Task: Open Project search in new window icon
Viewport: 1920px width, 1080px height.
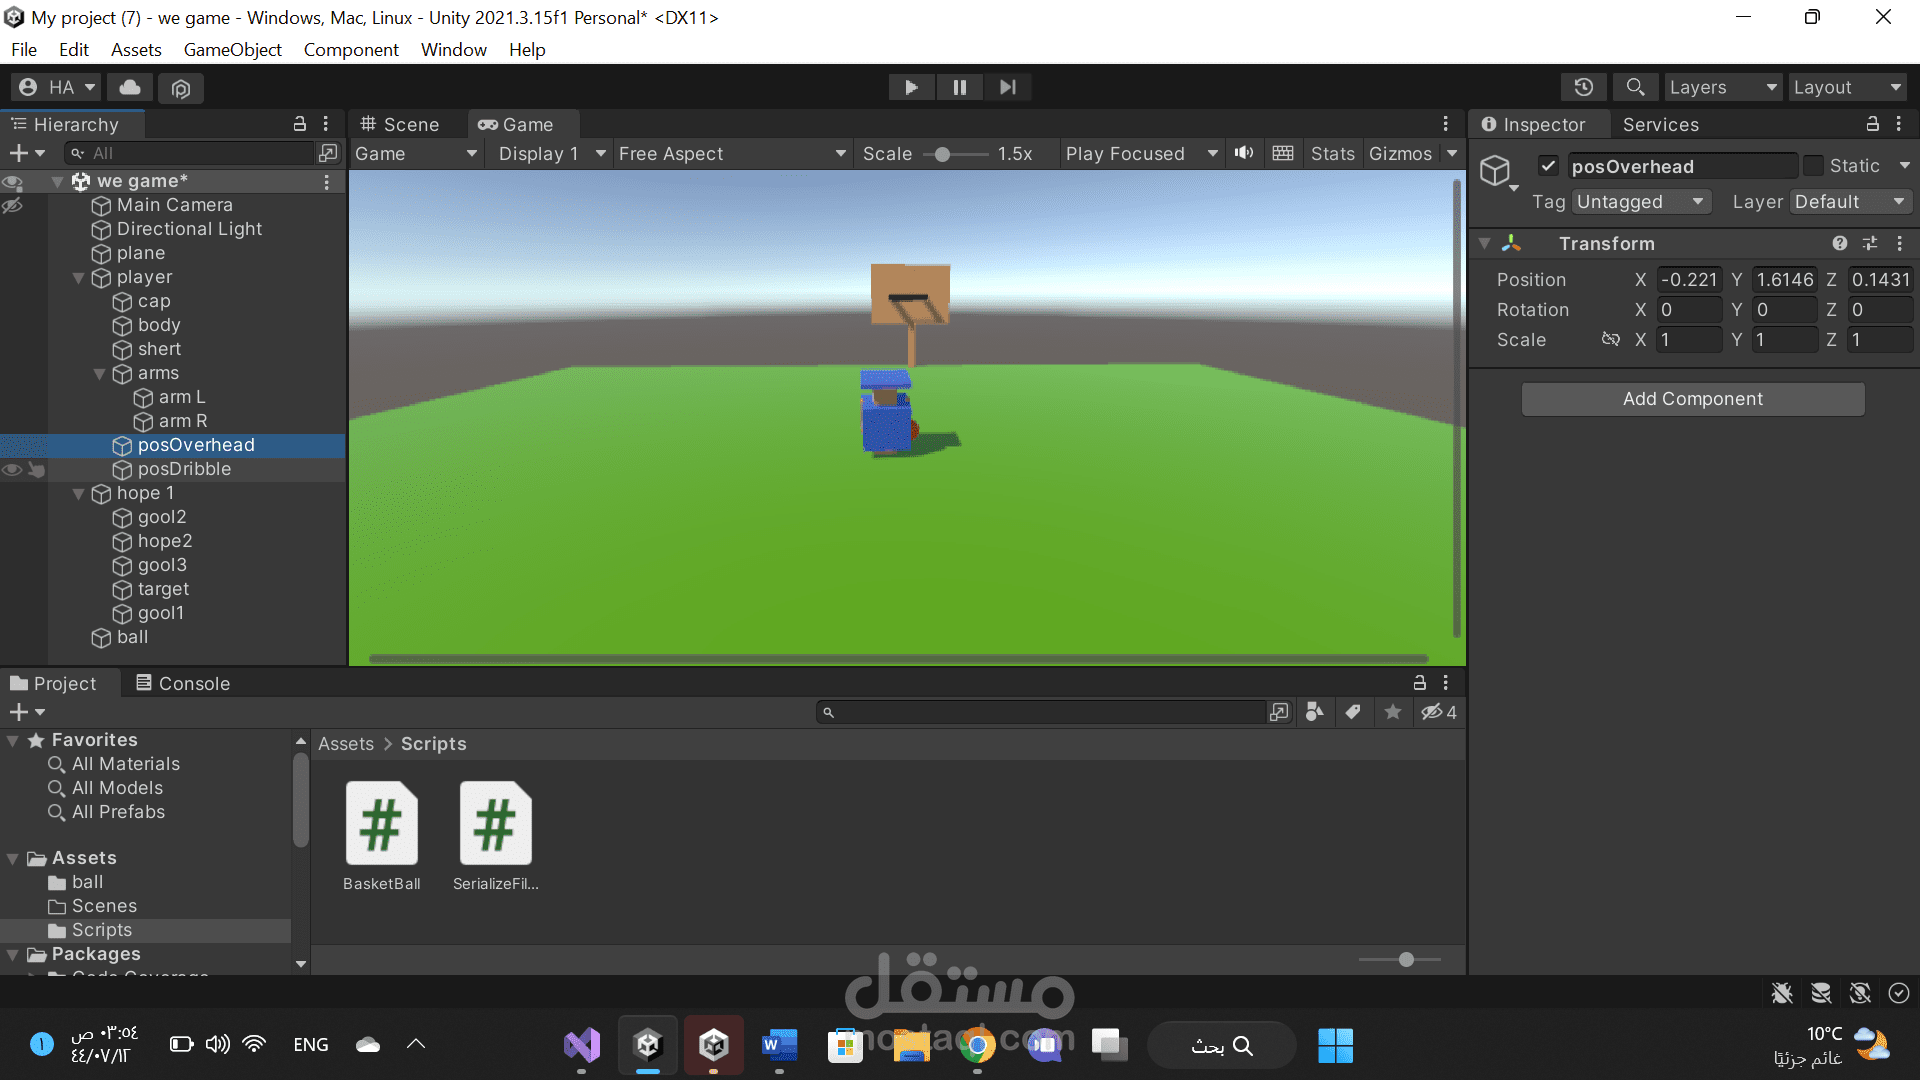Action: (x=1279, y=712)
